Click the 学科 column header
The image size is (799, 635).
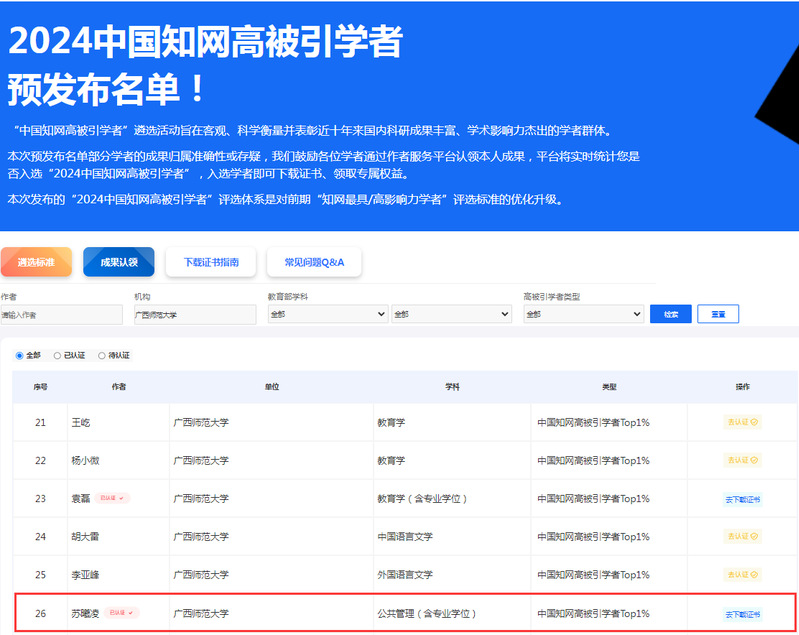coord(452,387)
